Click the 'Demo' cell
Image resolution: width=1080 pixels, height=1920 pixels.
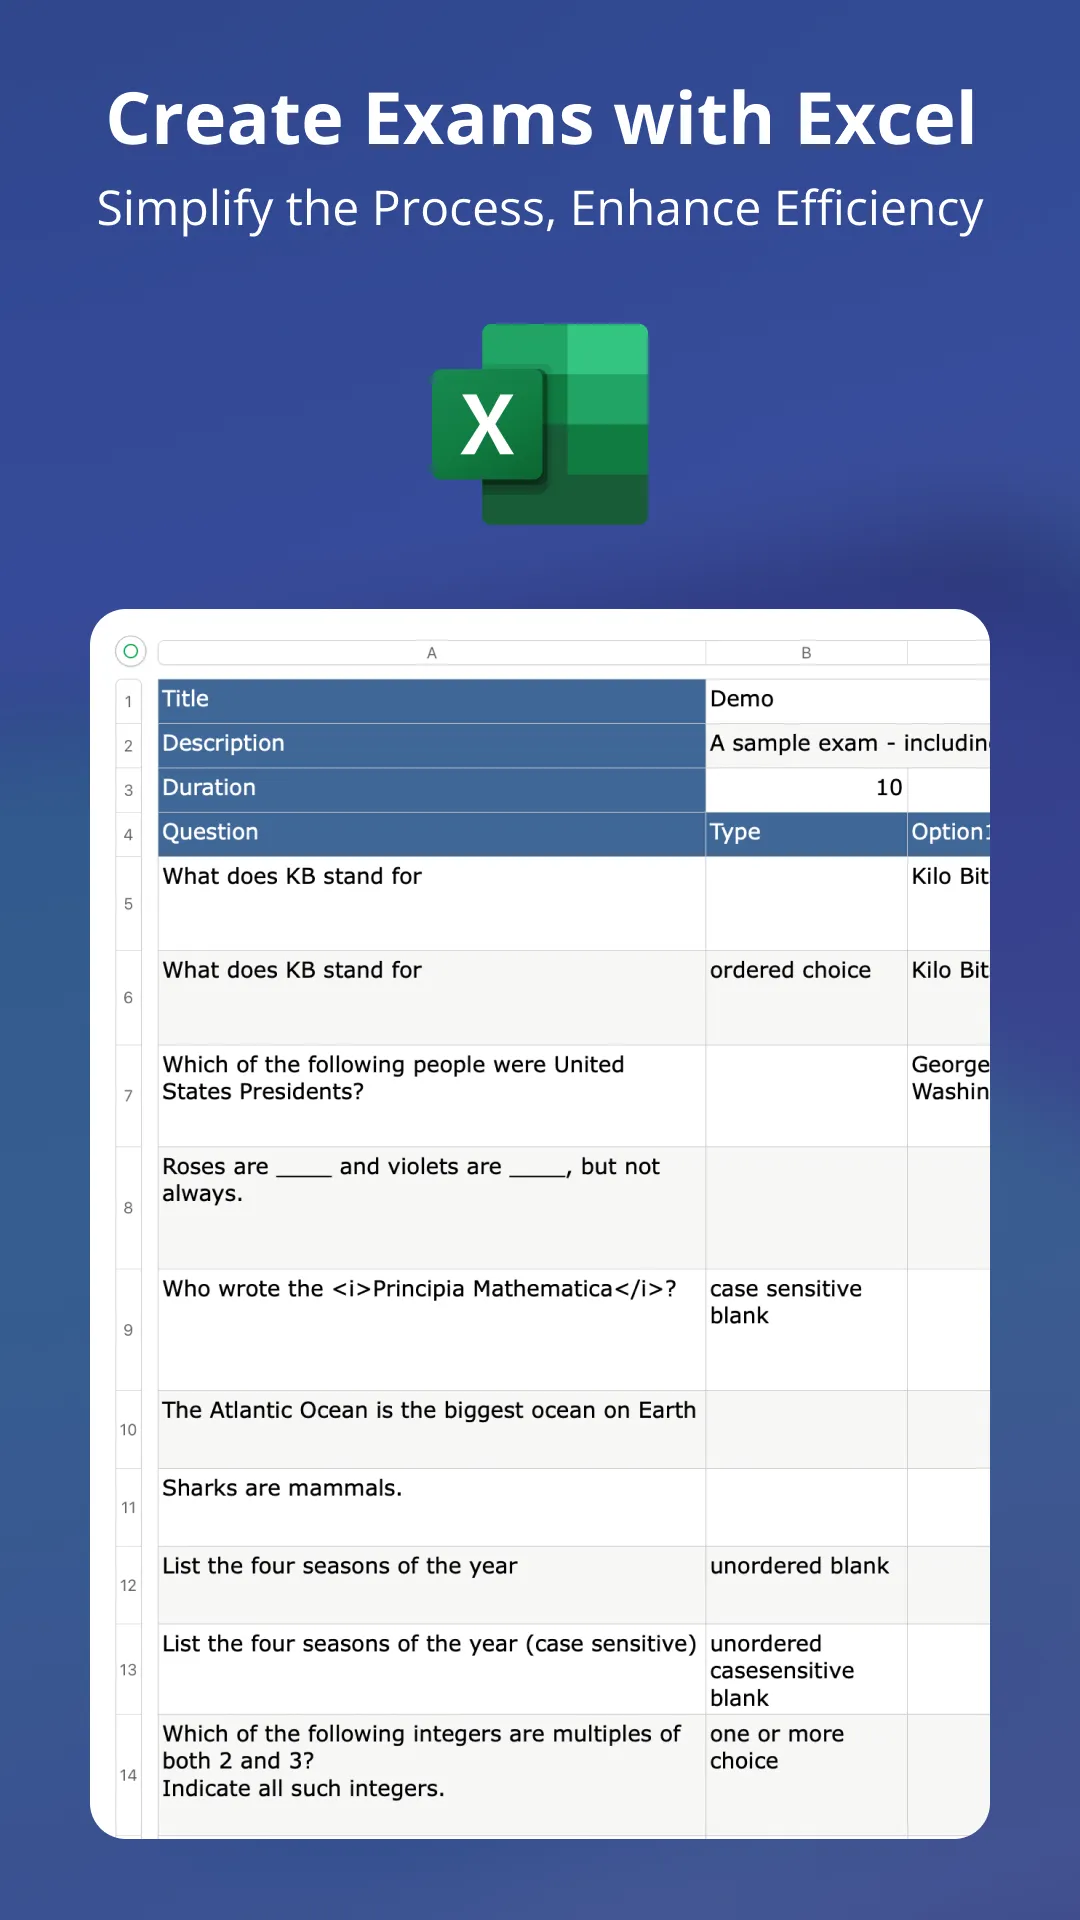tap(848, 701)
